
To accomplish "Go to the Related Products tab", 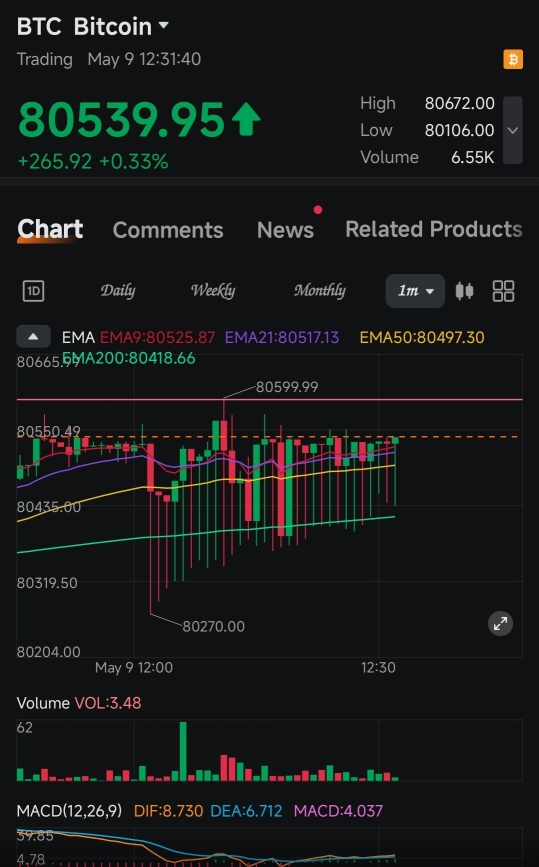I will (x=434, y=229).
